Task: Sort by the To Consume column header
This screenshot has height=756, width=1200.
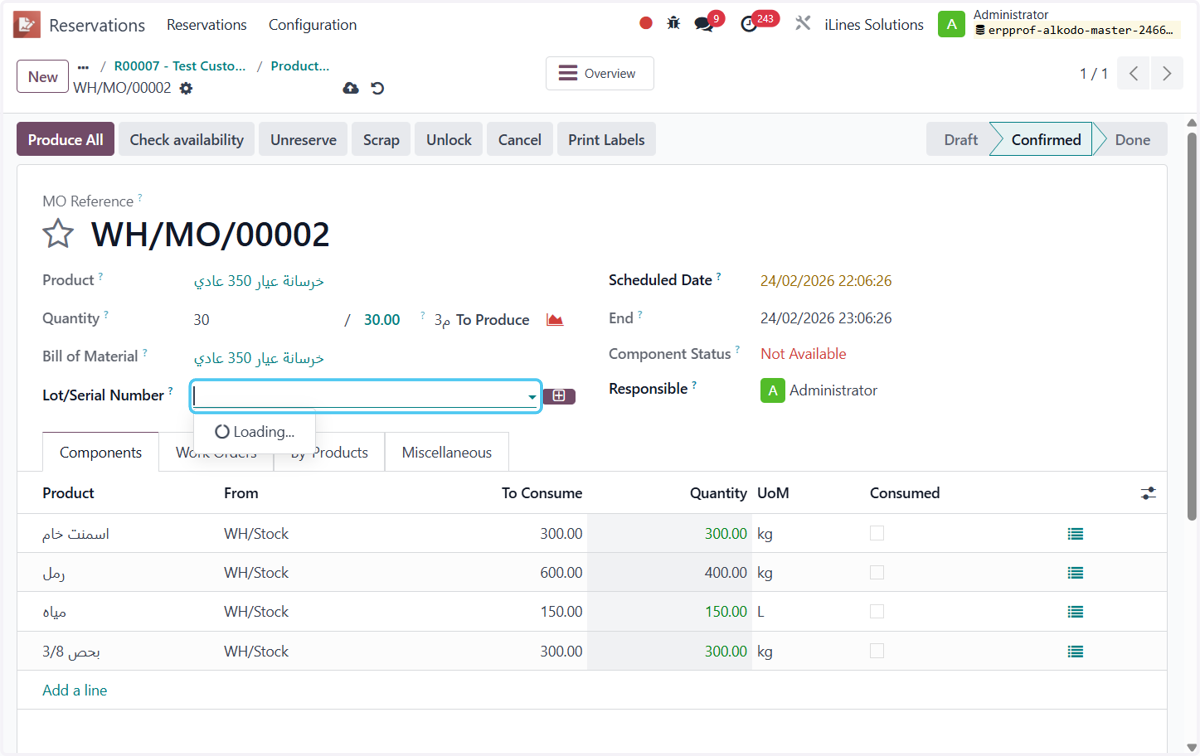Action: click(x=542, y=493)
